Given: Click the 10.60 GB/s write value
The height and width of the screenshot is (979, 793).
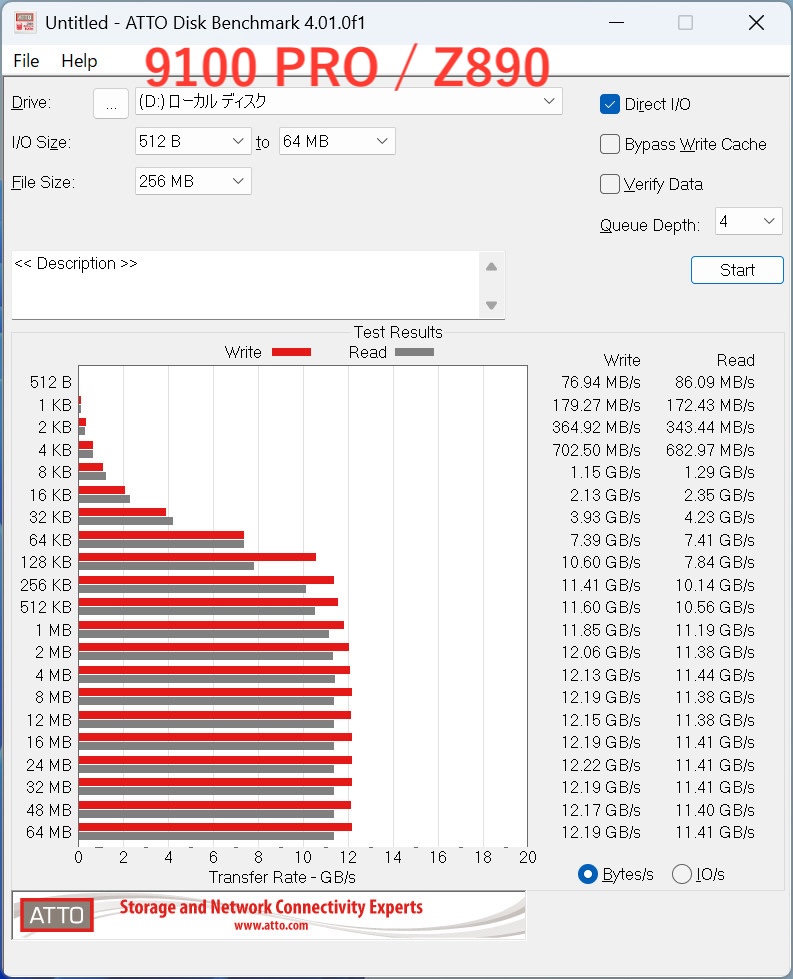Looking at the screenshot, I should [601, 562].
